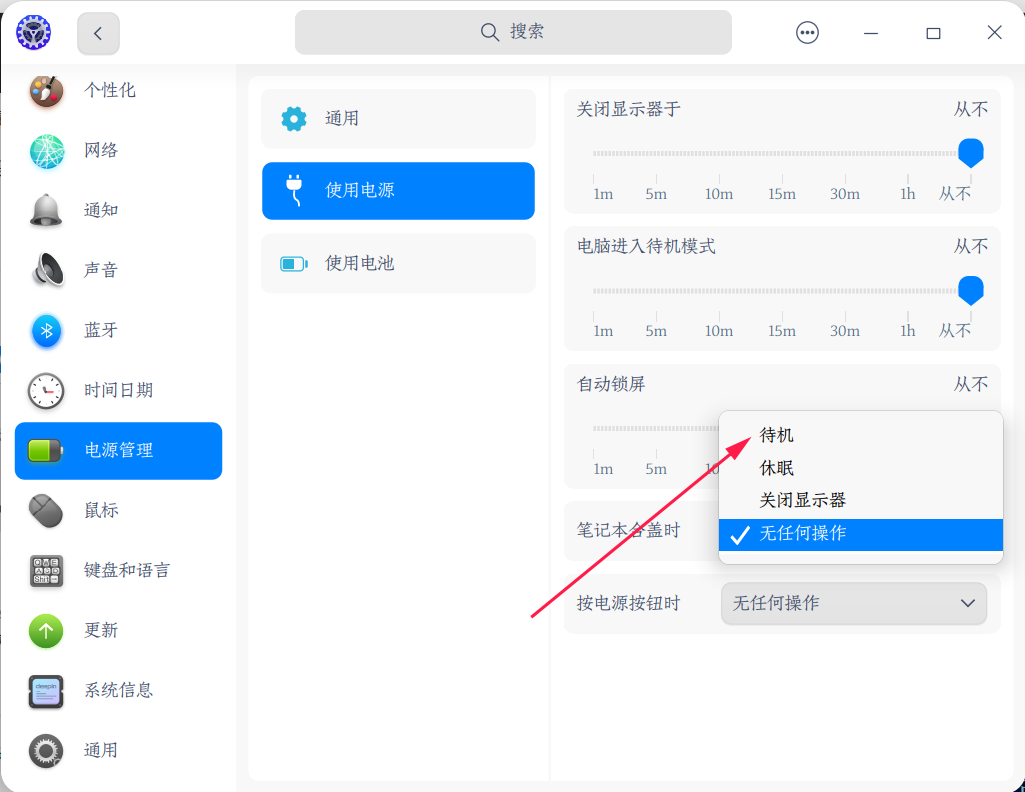This screenshot has width=1025, height=792.
Task: Click the Mouse (鼠标) icon
Action: (x=46, y=510)
